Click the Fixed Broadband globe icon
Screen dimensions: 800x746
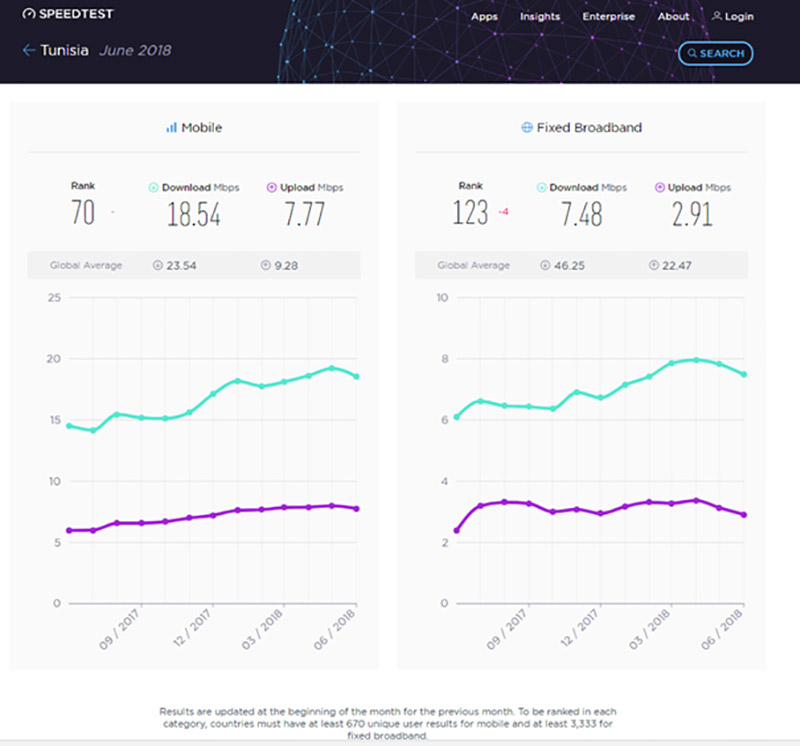527,128
